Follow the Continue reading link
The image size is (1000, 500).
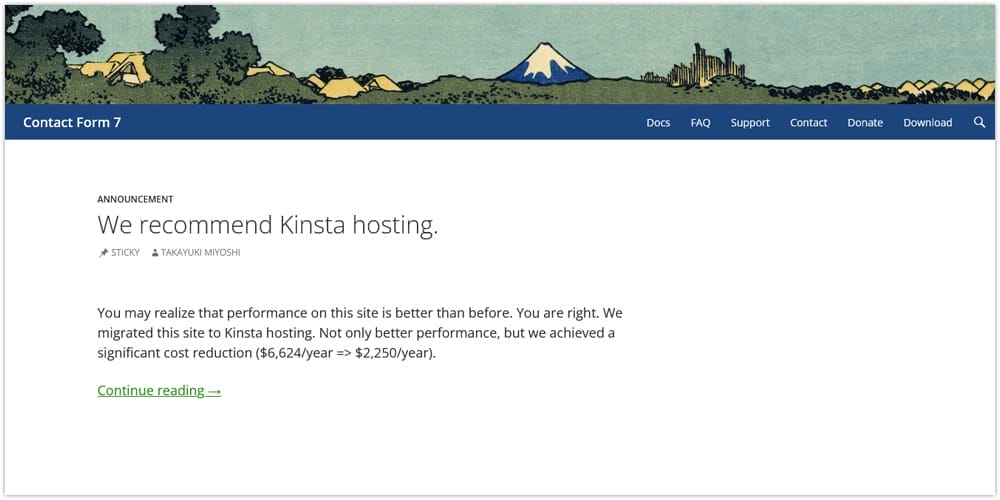click(150, 391)
